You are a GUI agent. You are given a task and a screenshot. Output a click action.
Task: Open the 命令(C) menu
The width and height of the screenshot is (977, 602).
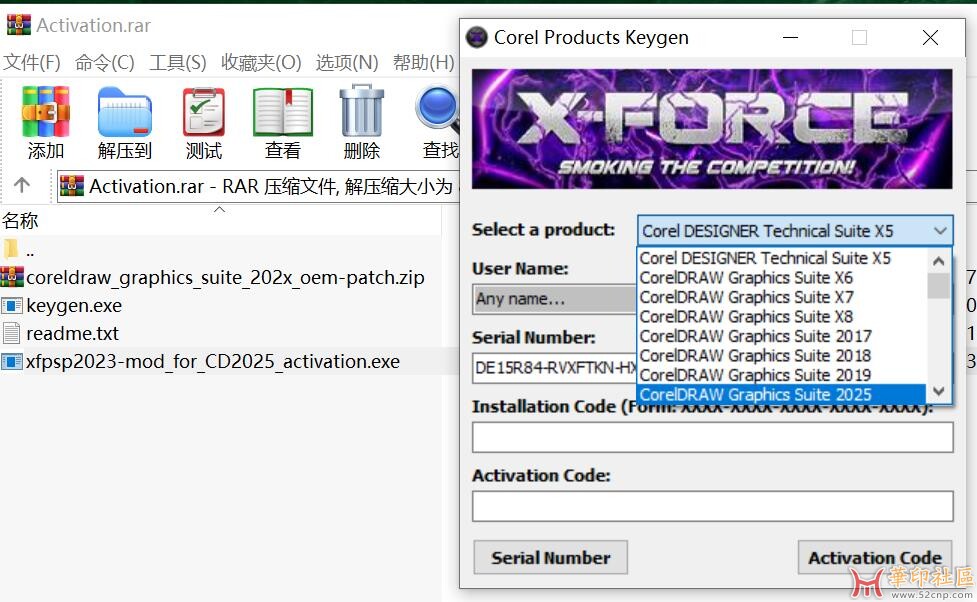tap(104, 62)
